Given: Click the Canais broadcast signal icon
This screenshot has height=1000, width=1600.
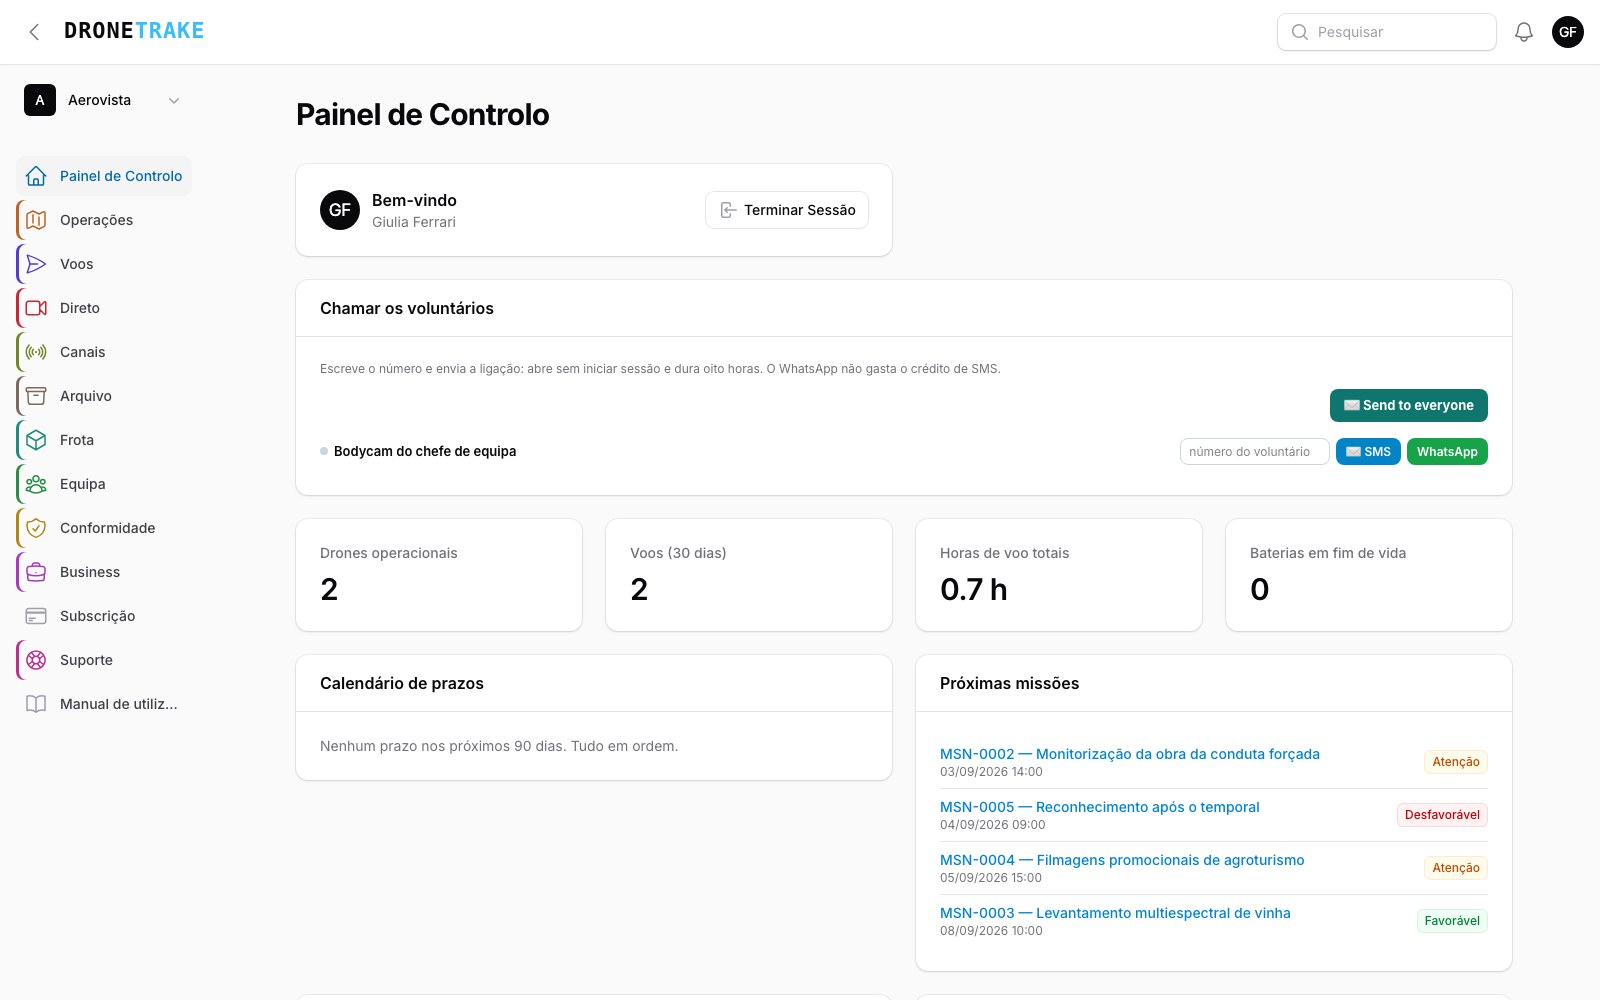Looking at the screenshot, I should pos(36,352).
